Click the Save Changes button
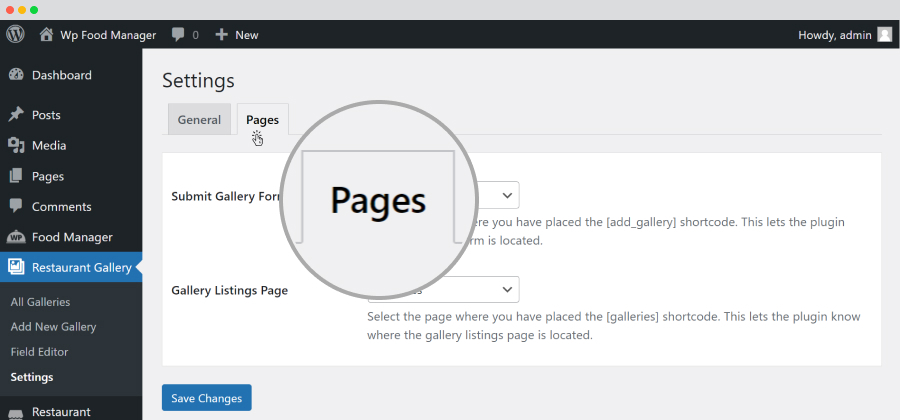 point(207,398)
